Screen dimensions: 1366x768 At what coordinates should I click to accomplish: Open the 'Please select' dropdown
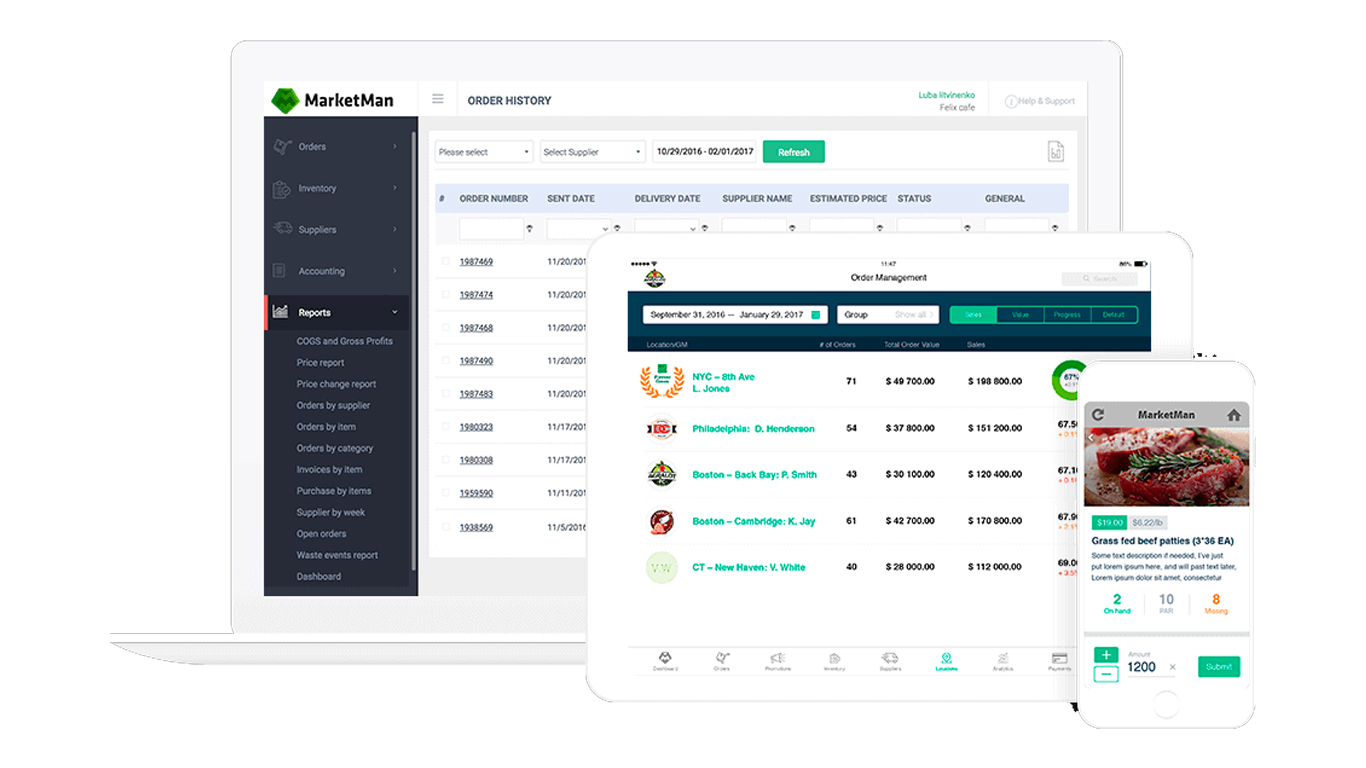pyautogui.click(x=484, y=152)
